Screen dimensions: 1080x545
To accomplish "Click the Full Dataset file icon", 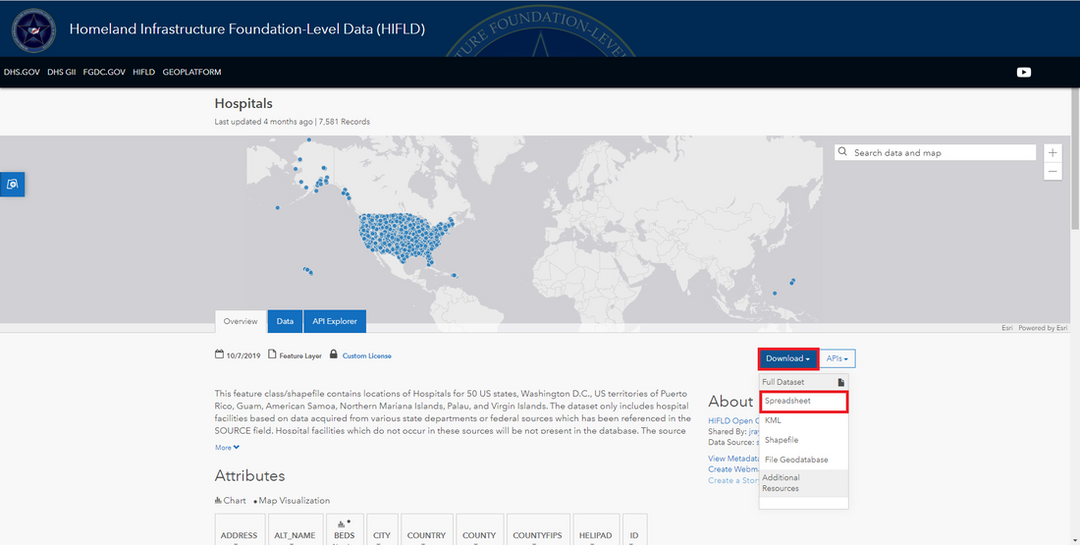I will coord(841,382).
